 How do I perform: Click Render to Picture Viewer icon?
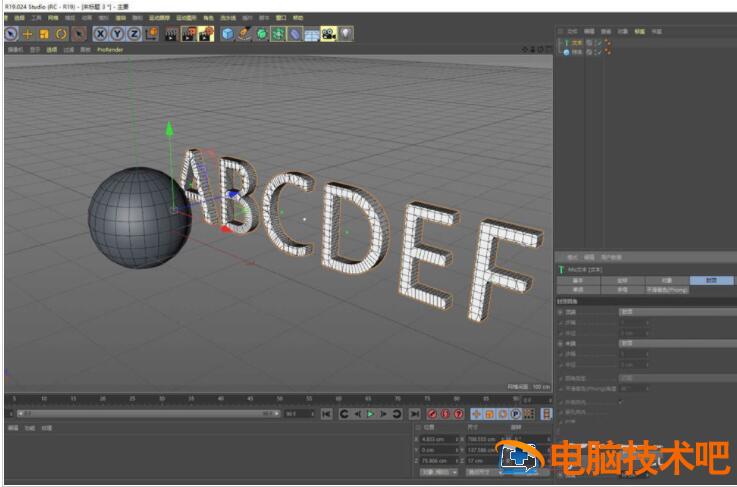point(189,34)
